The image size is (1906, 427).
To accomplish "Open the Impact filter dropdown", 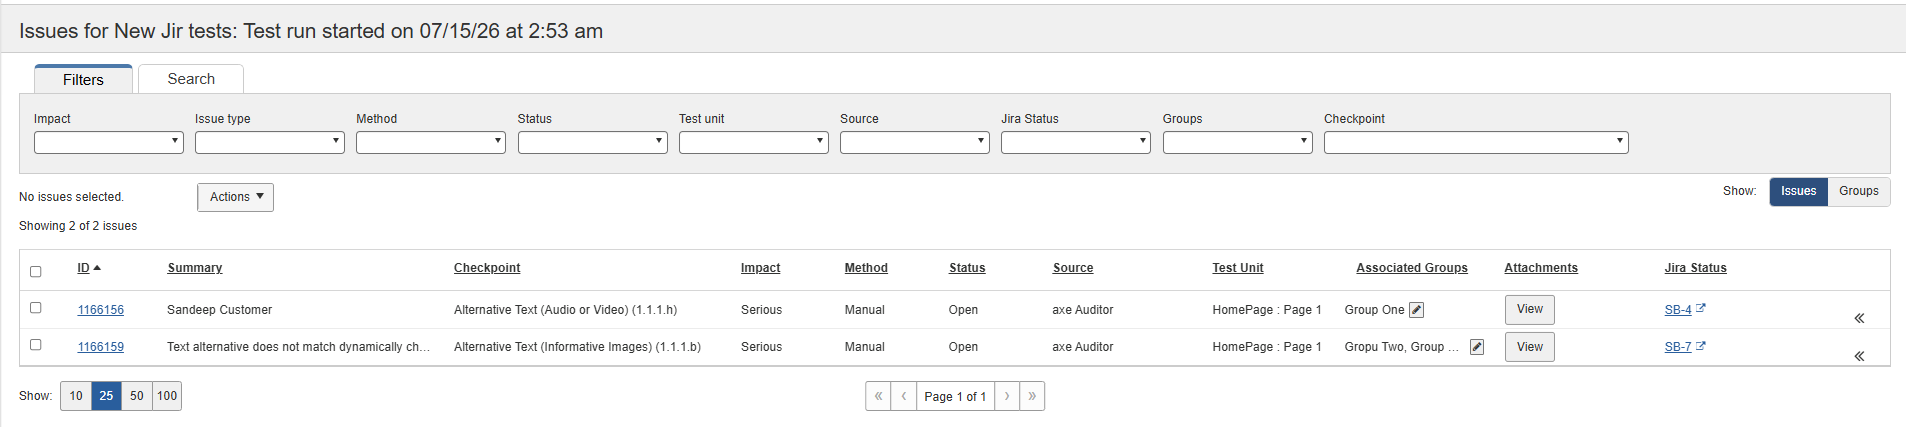I will [109, 142].
